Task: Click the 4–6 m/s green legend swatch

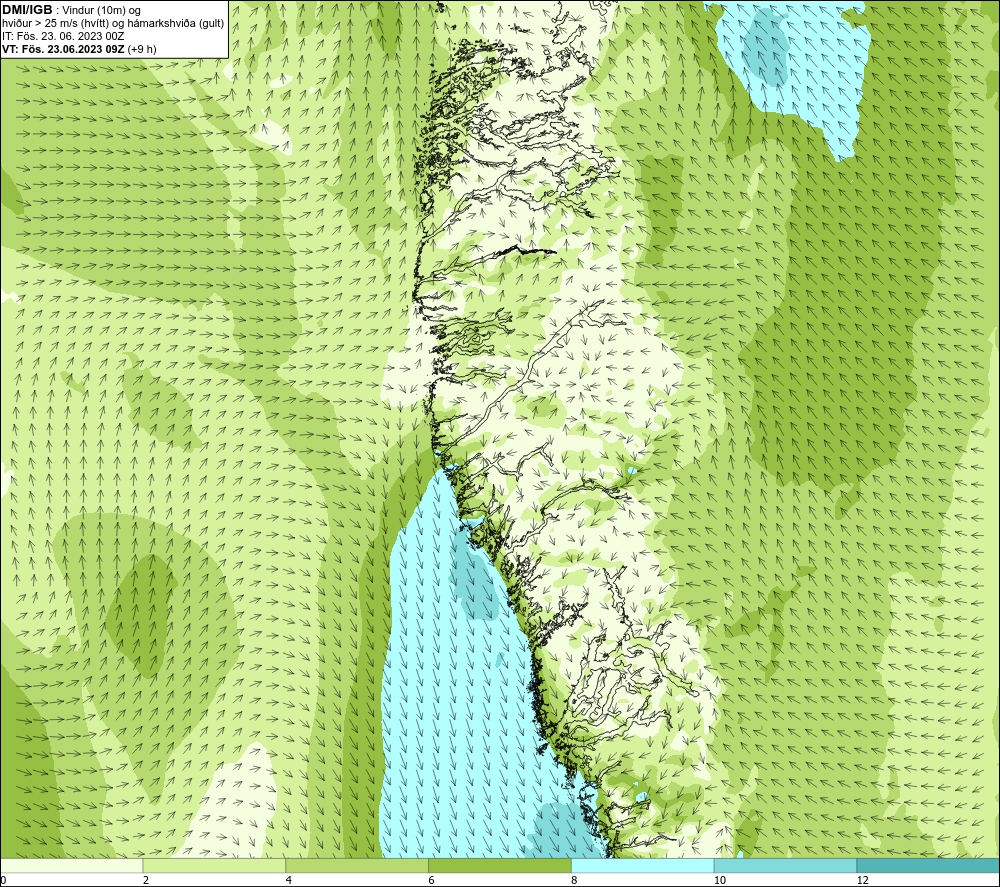Action: [357, 866]
